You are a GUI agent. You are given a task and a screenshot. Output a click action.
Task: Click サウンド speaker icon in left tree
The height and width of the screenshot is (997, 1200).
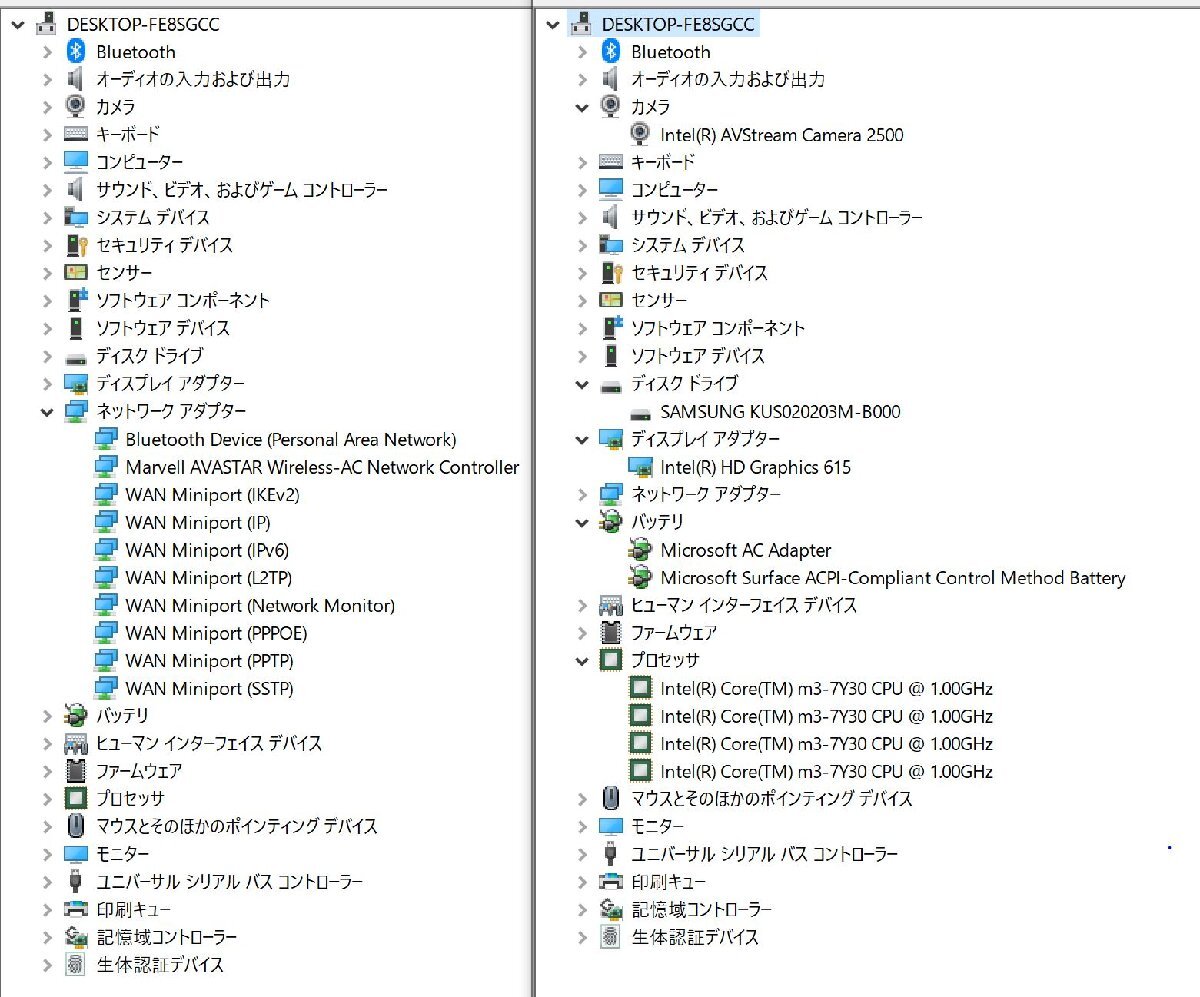point(76,189)
